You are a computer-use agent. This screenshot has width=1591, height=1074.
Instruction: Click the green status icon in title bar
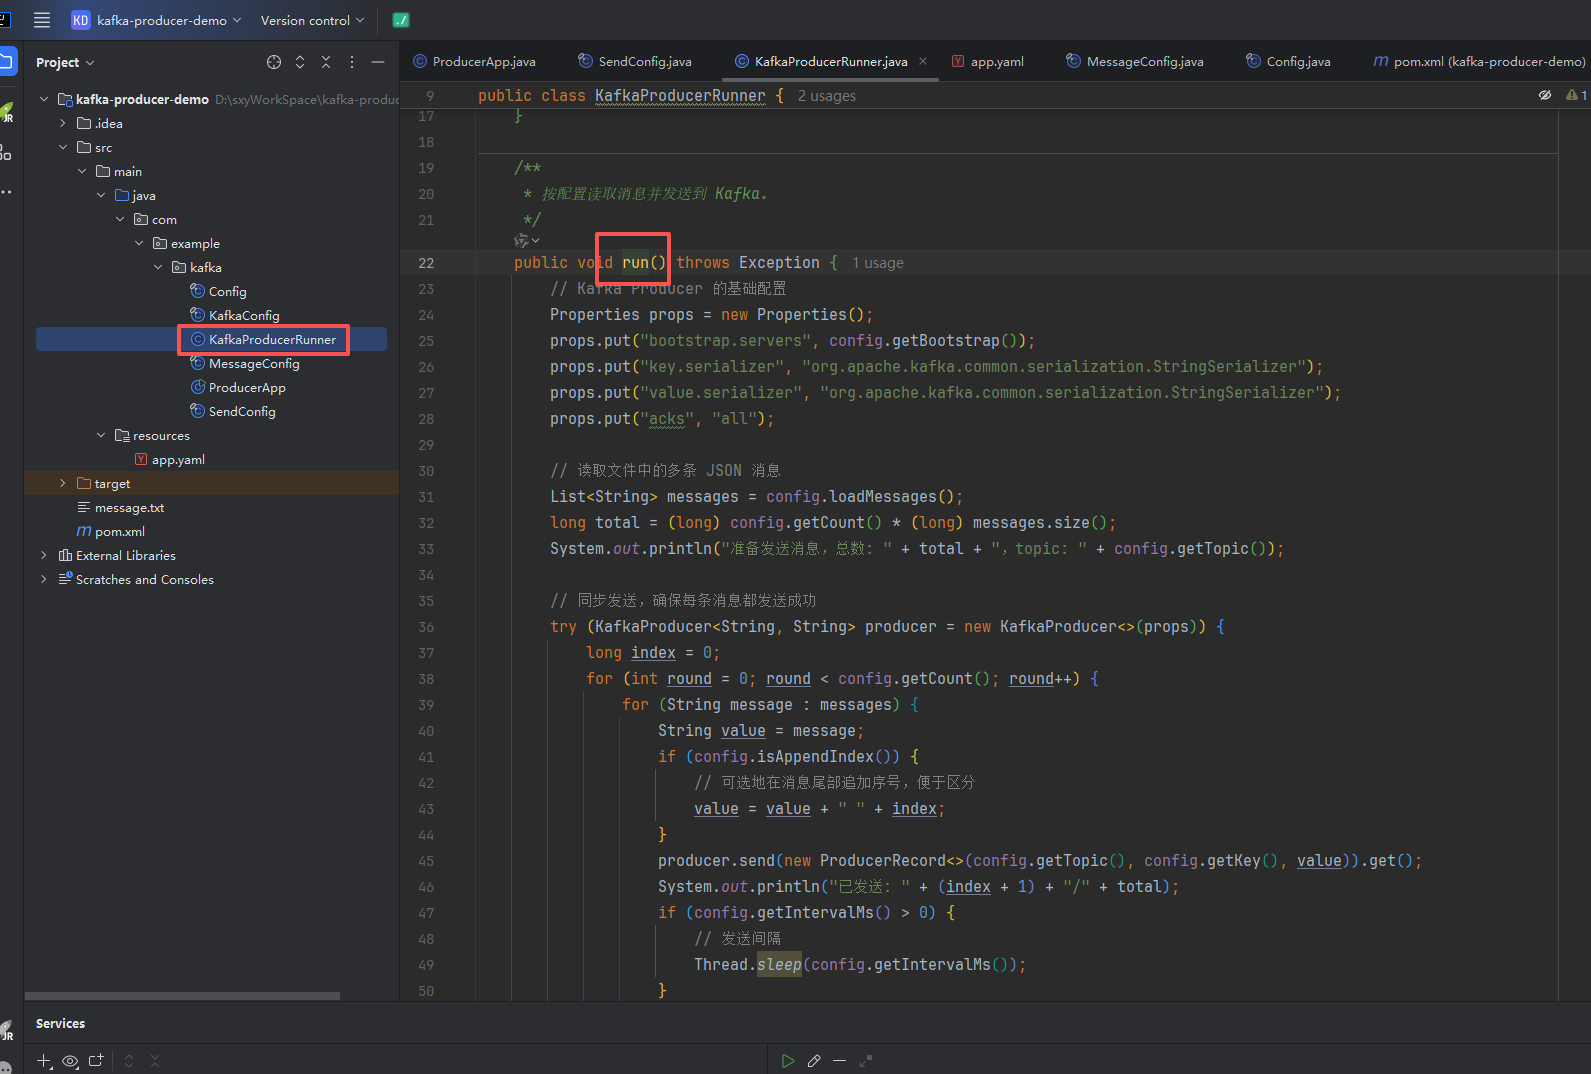point(401,20)
